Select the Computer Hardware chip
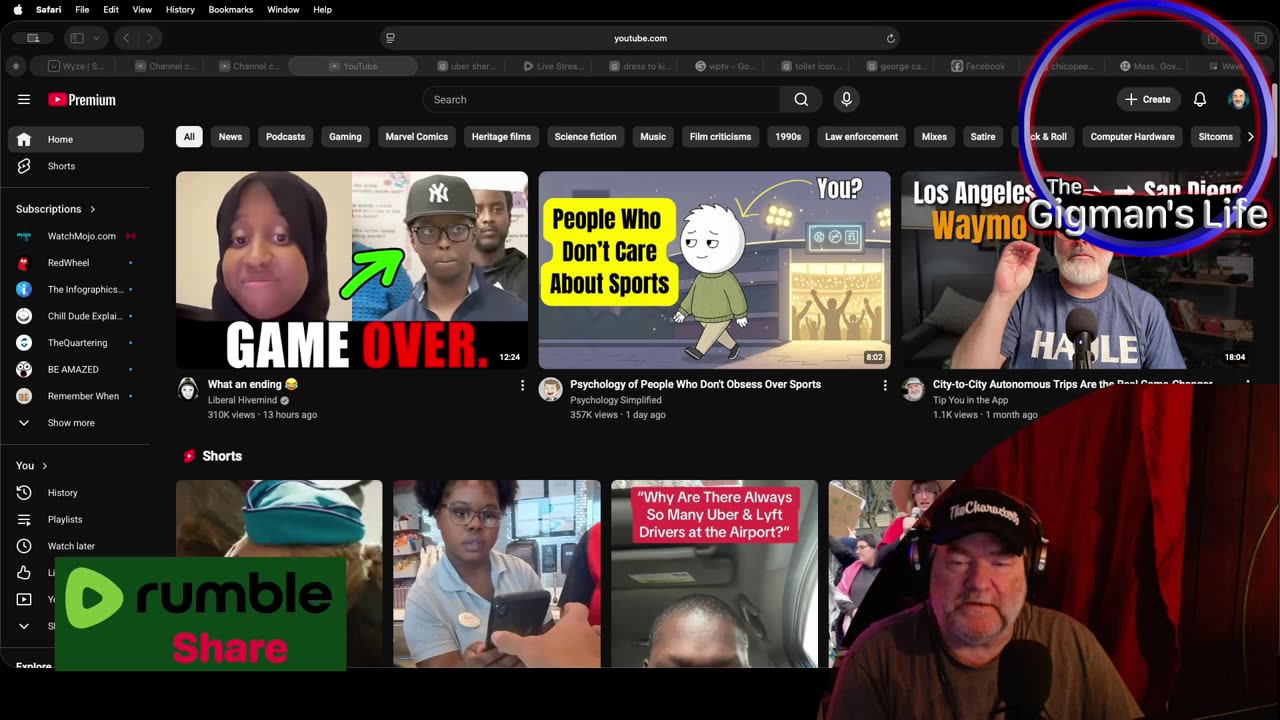Image resolution: width=1280 pixels, height=720 pixels. tap(1132, 137)
